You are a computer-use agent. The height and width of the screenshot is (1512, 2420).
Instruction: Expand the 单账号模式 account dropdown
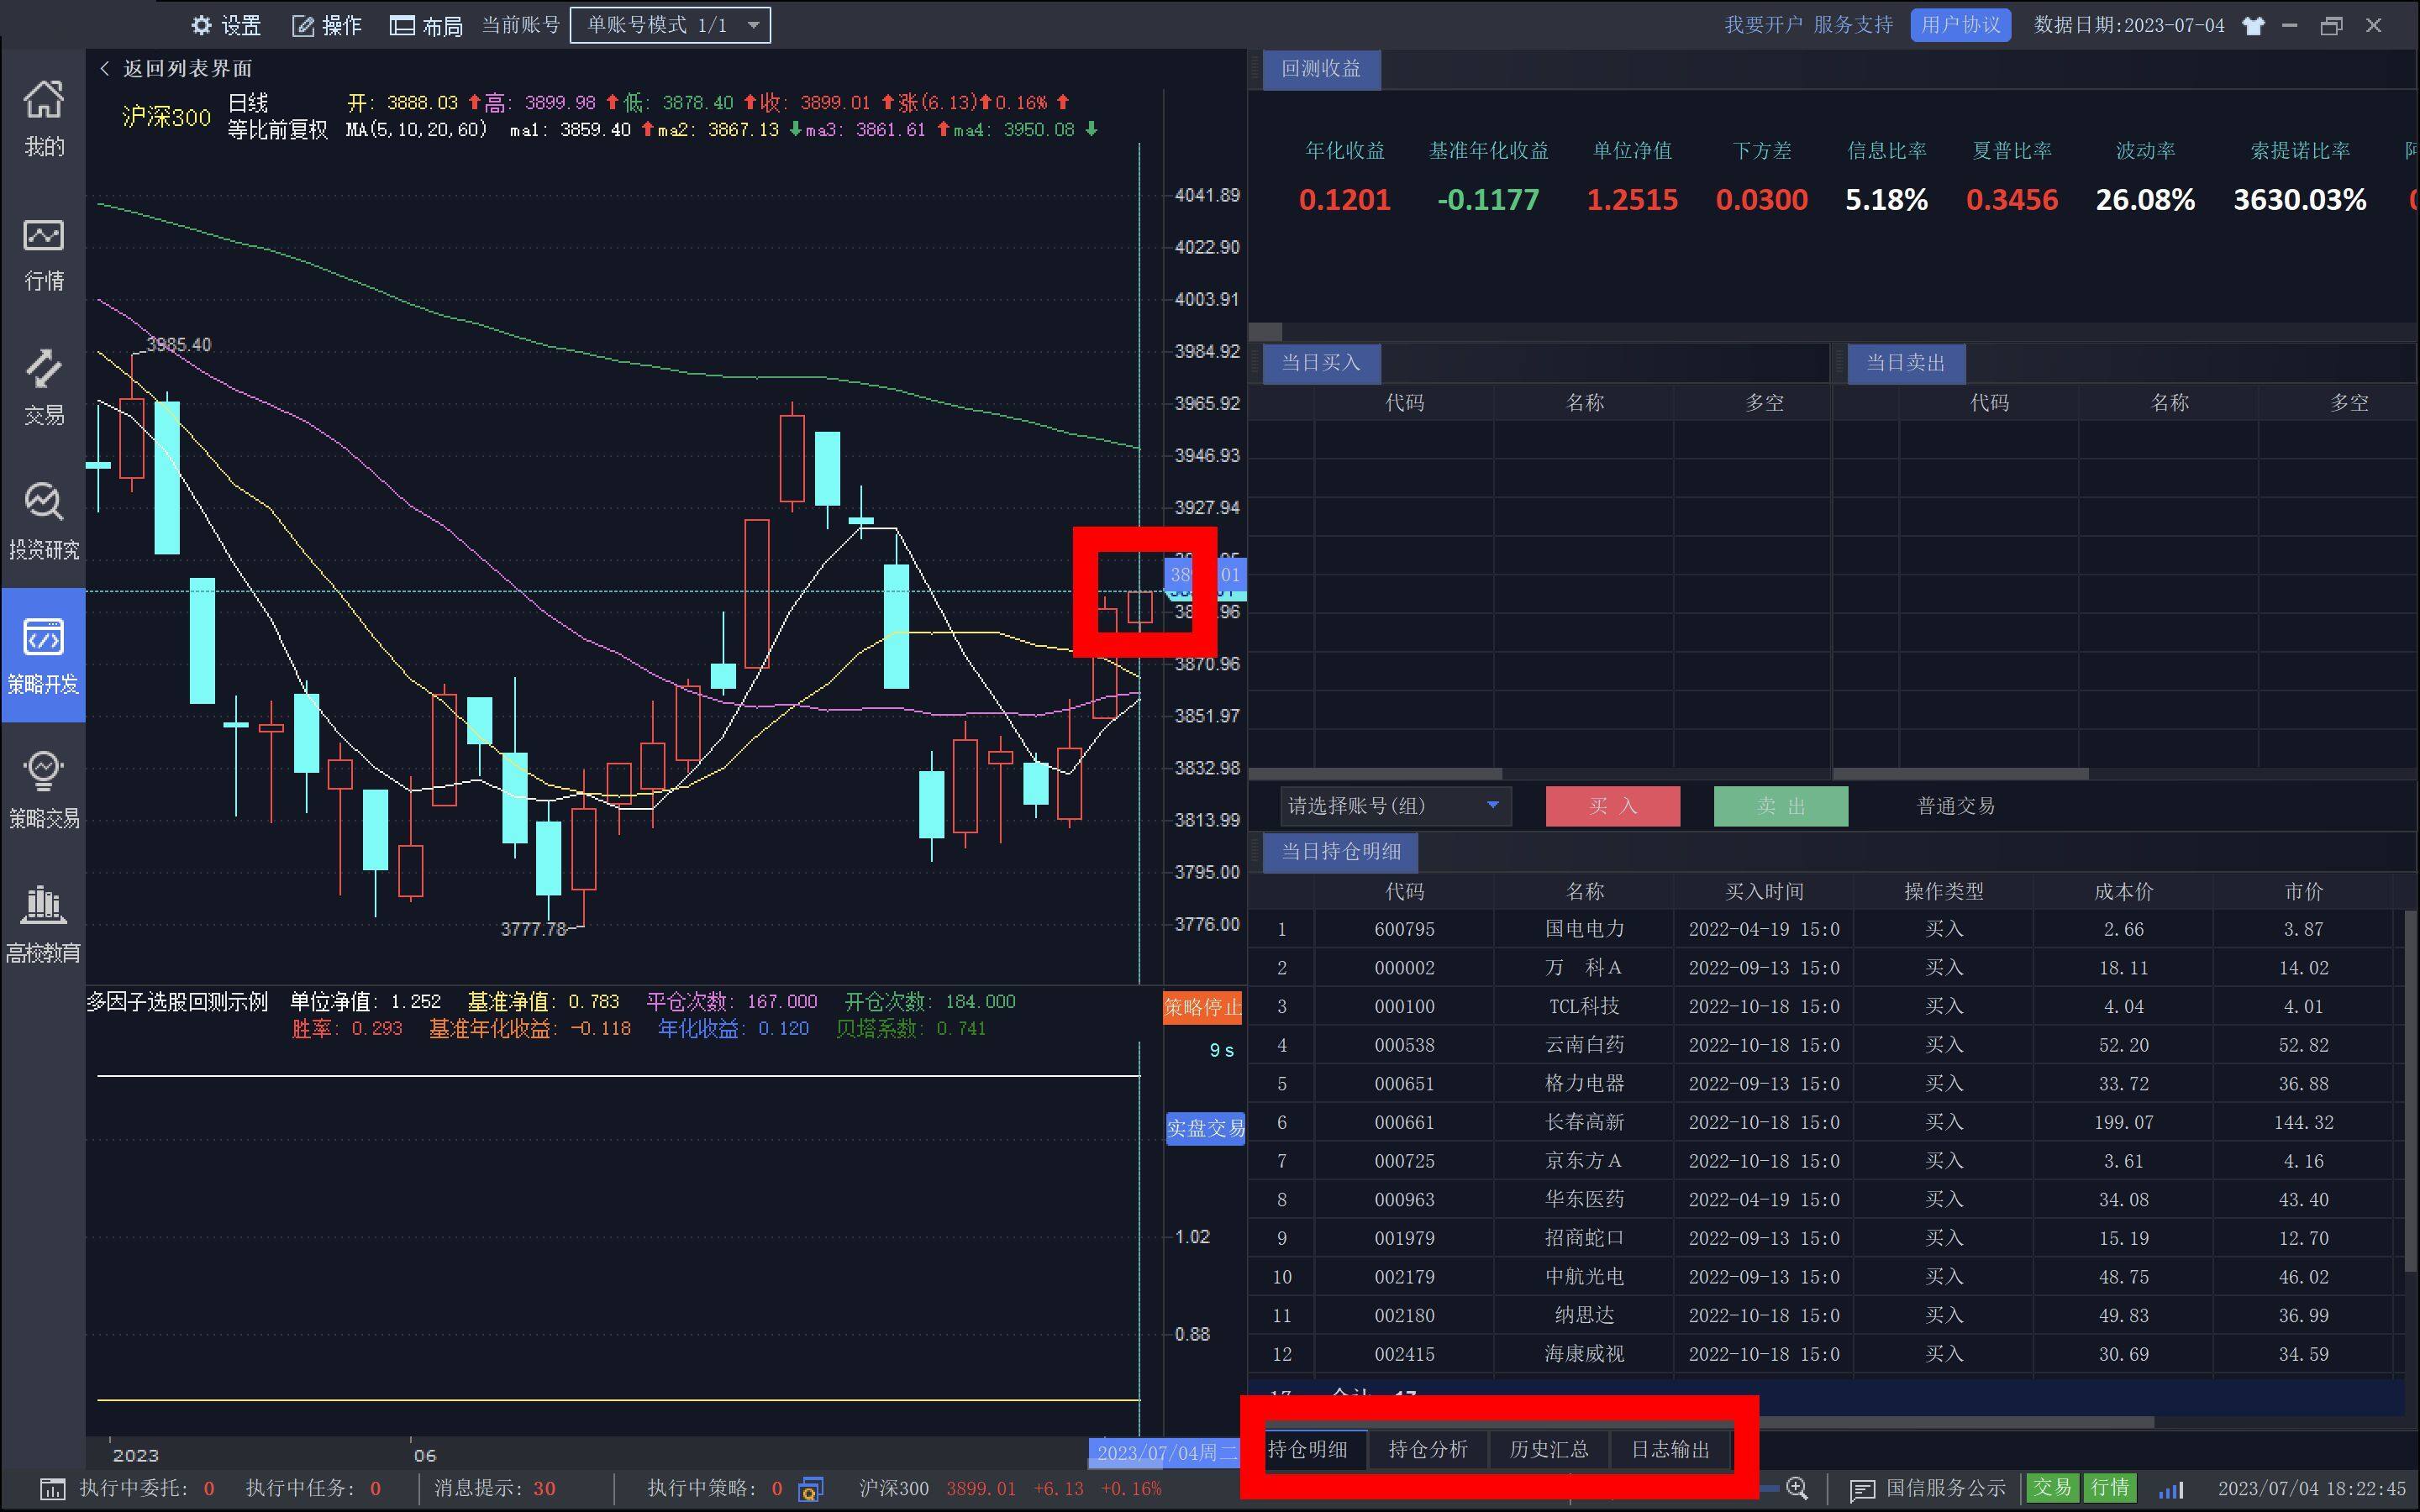pyautogui.click(x=670, y=25)
